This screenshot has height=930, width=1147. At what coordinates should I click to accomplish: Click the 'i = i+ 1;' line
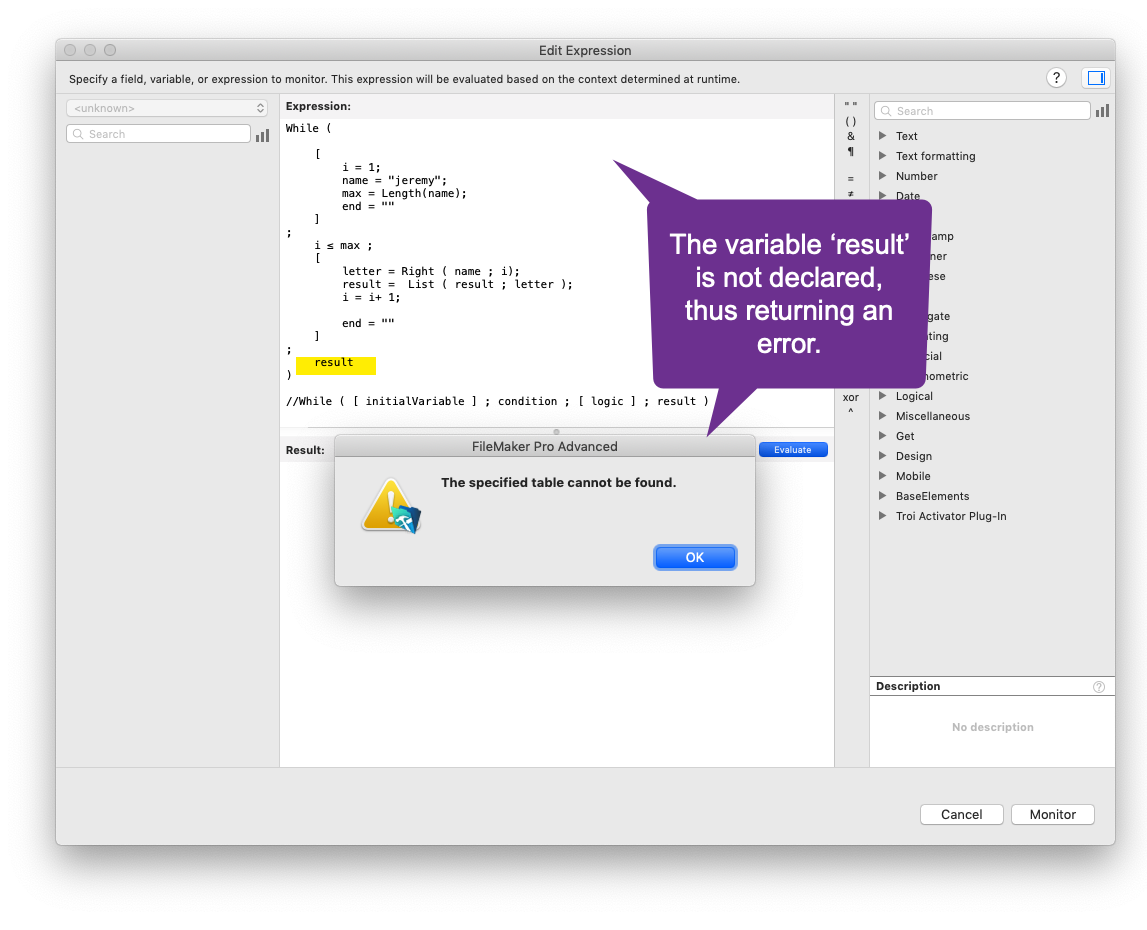[371, 298]
